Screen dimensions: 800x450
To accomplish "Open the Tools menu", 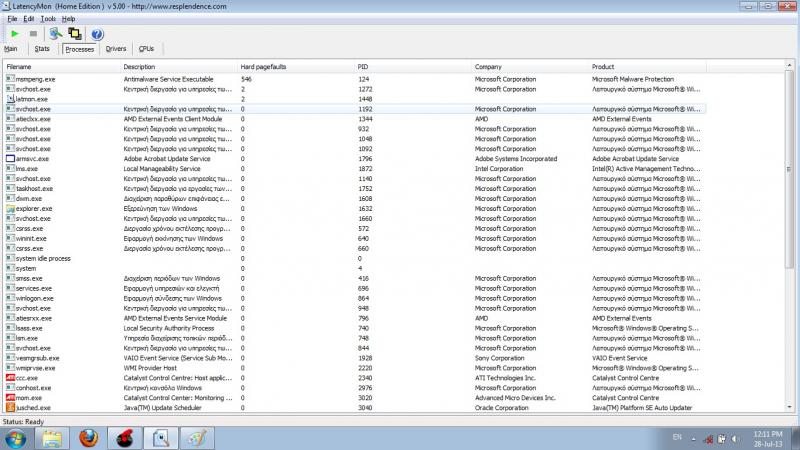I will [48, 18].
